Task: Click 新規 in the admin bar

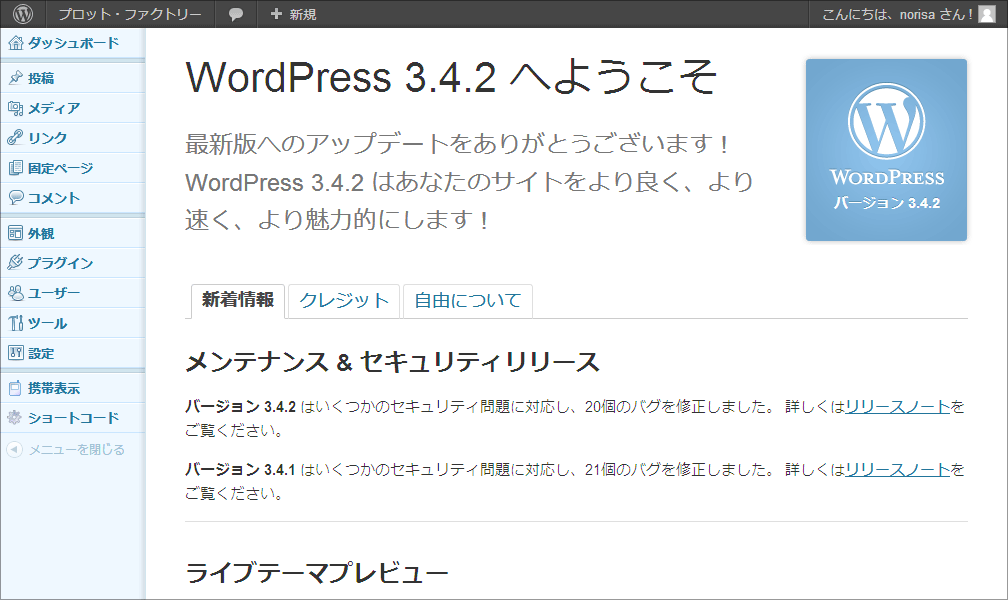Action: pos(303,14)
